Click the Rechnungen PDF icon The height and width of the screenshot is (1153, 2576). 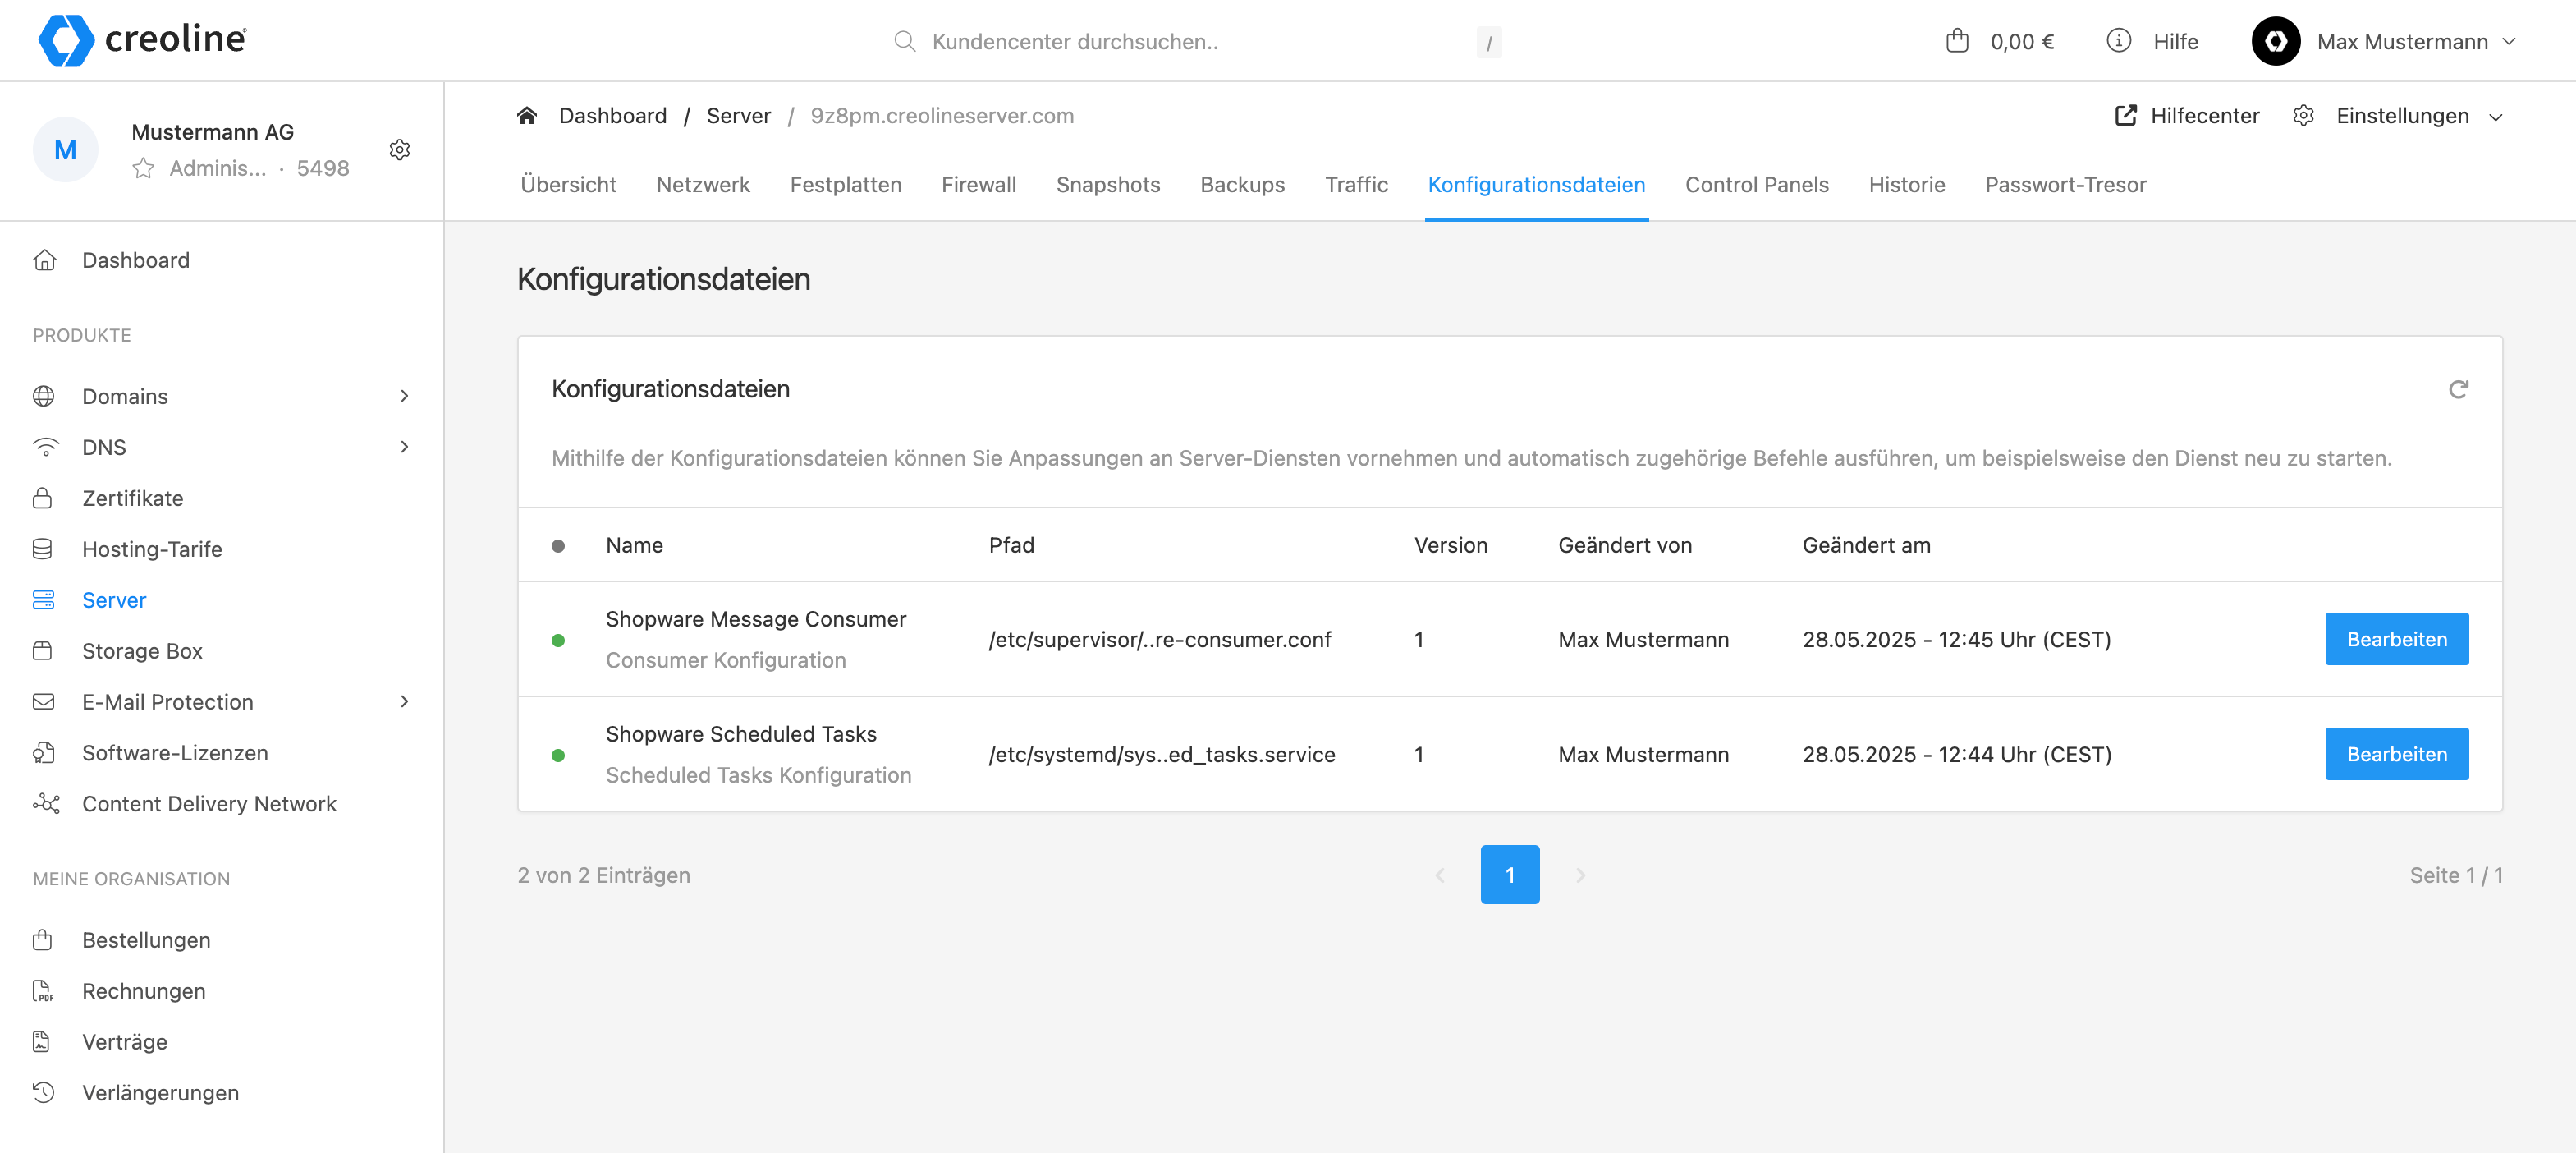click(43, 991)
